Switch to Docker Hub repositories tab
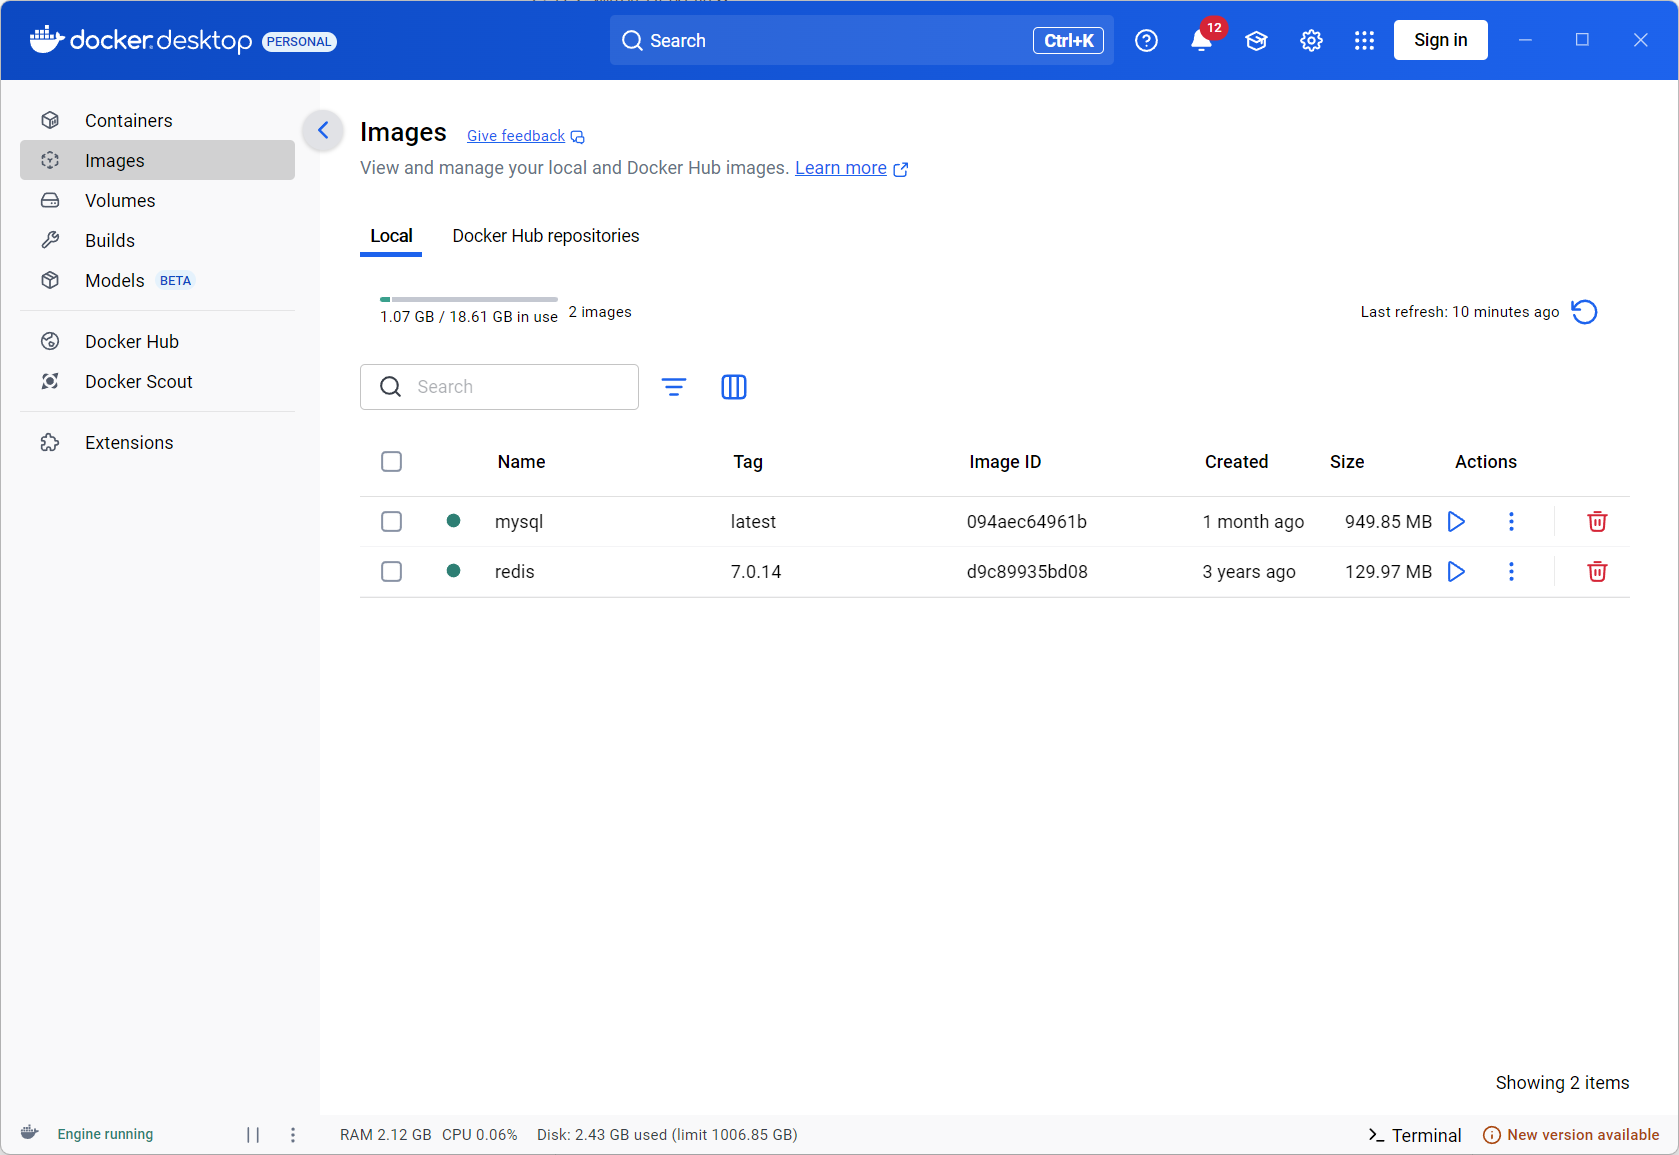This screenshot has width=1679, height=1155. (546, 236)
